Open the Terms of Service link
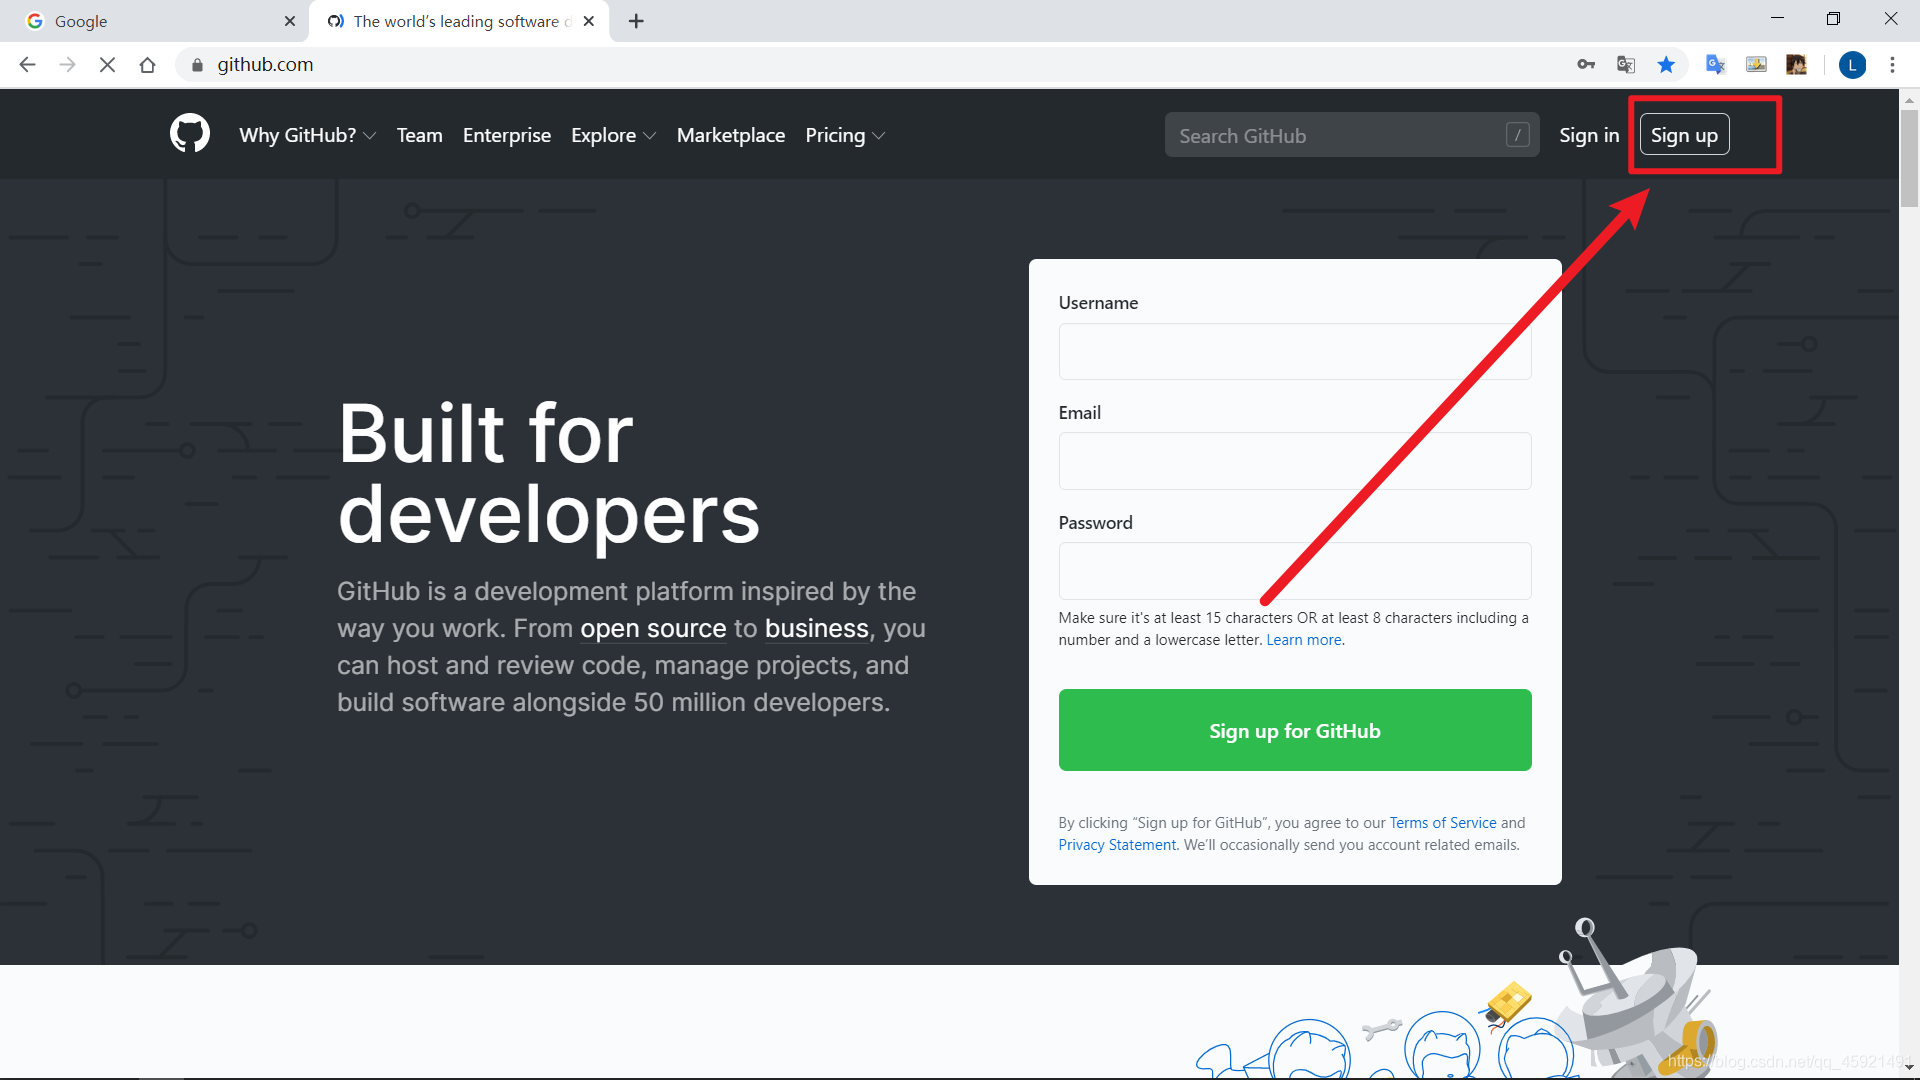 1442,822
